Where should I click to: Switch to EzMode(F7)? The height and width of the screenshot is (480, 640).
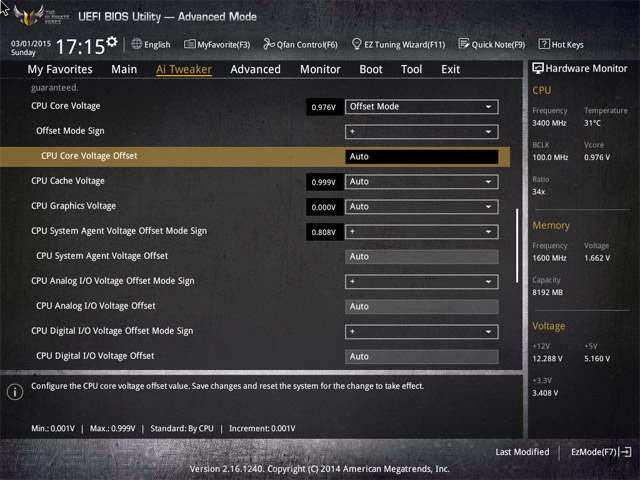tap(601, 452)
